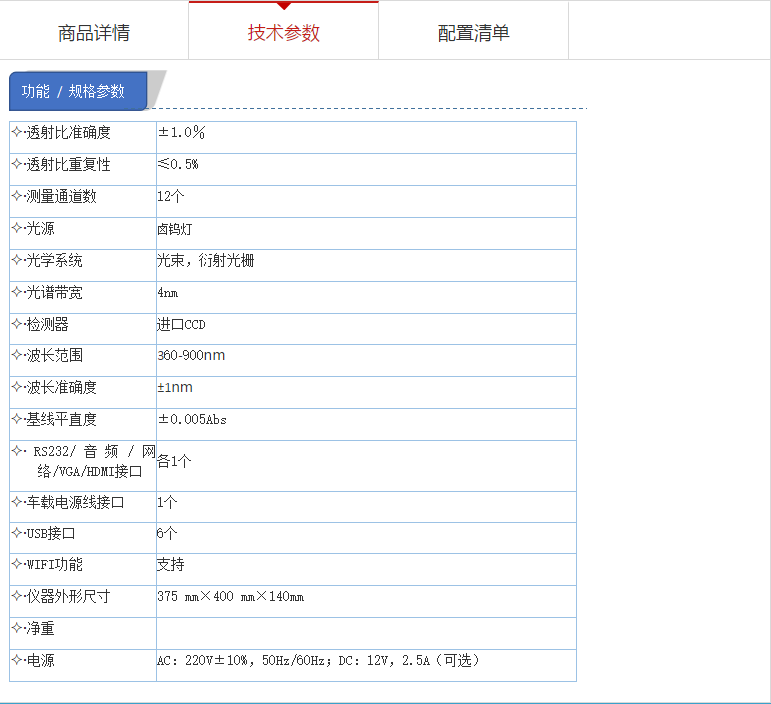This screenshot has width=771, height=704.
Task: Switch to the 配置清单 tab
Action: pos(474,33)
